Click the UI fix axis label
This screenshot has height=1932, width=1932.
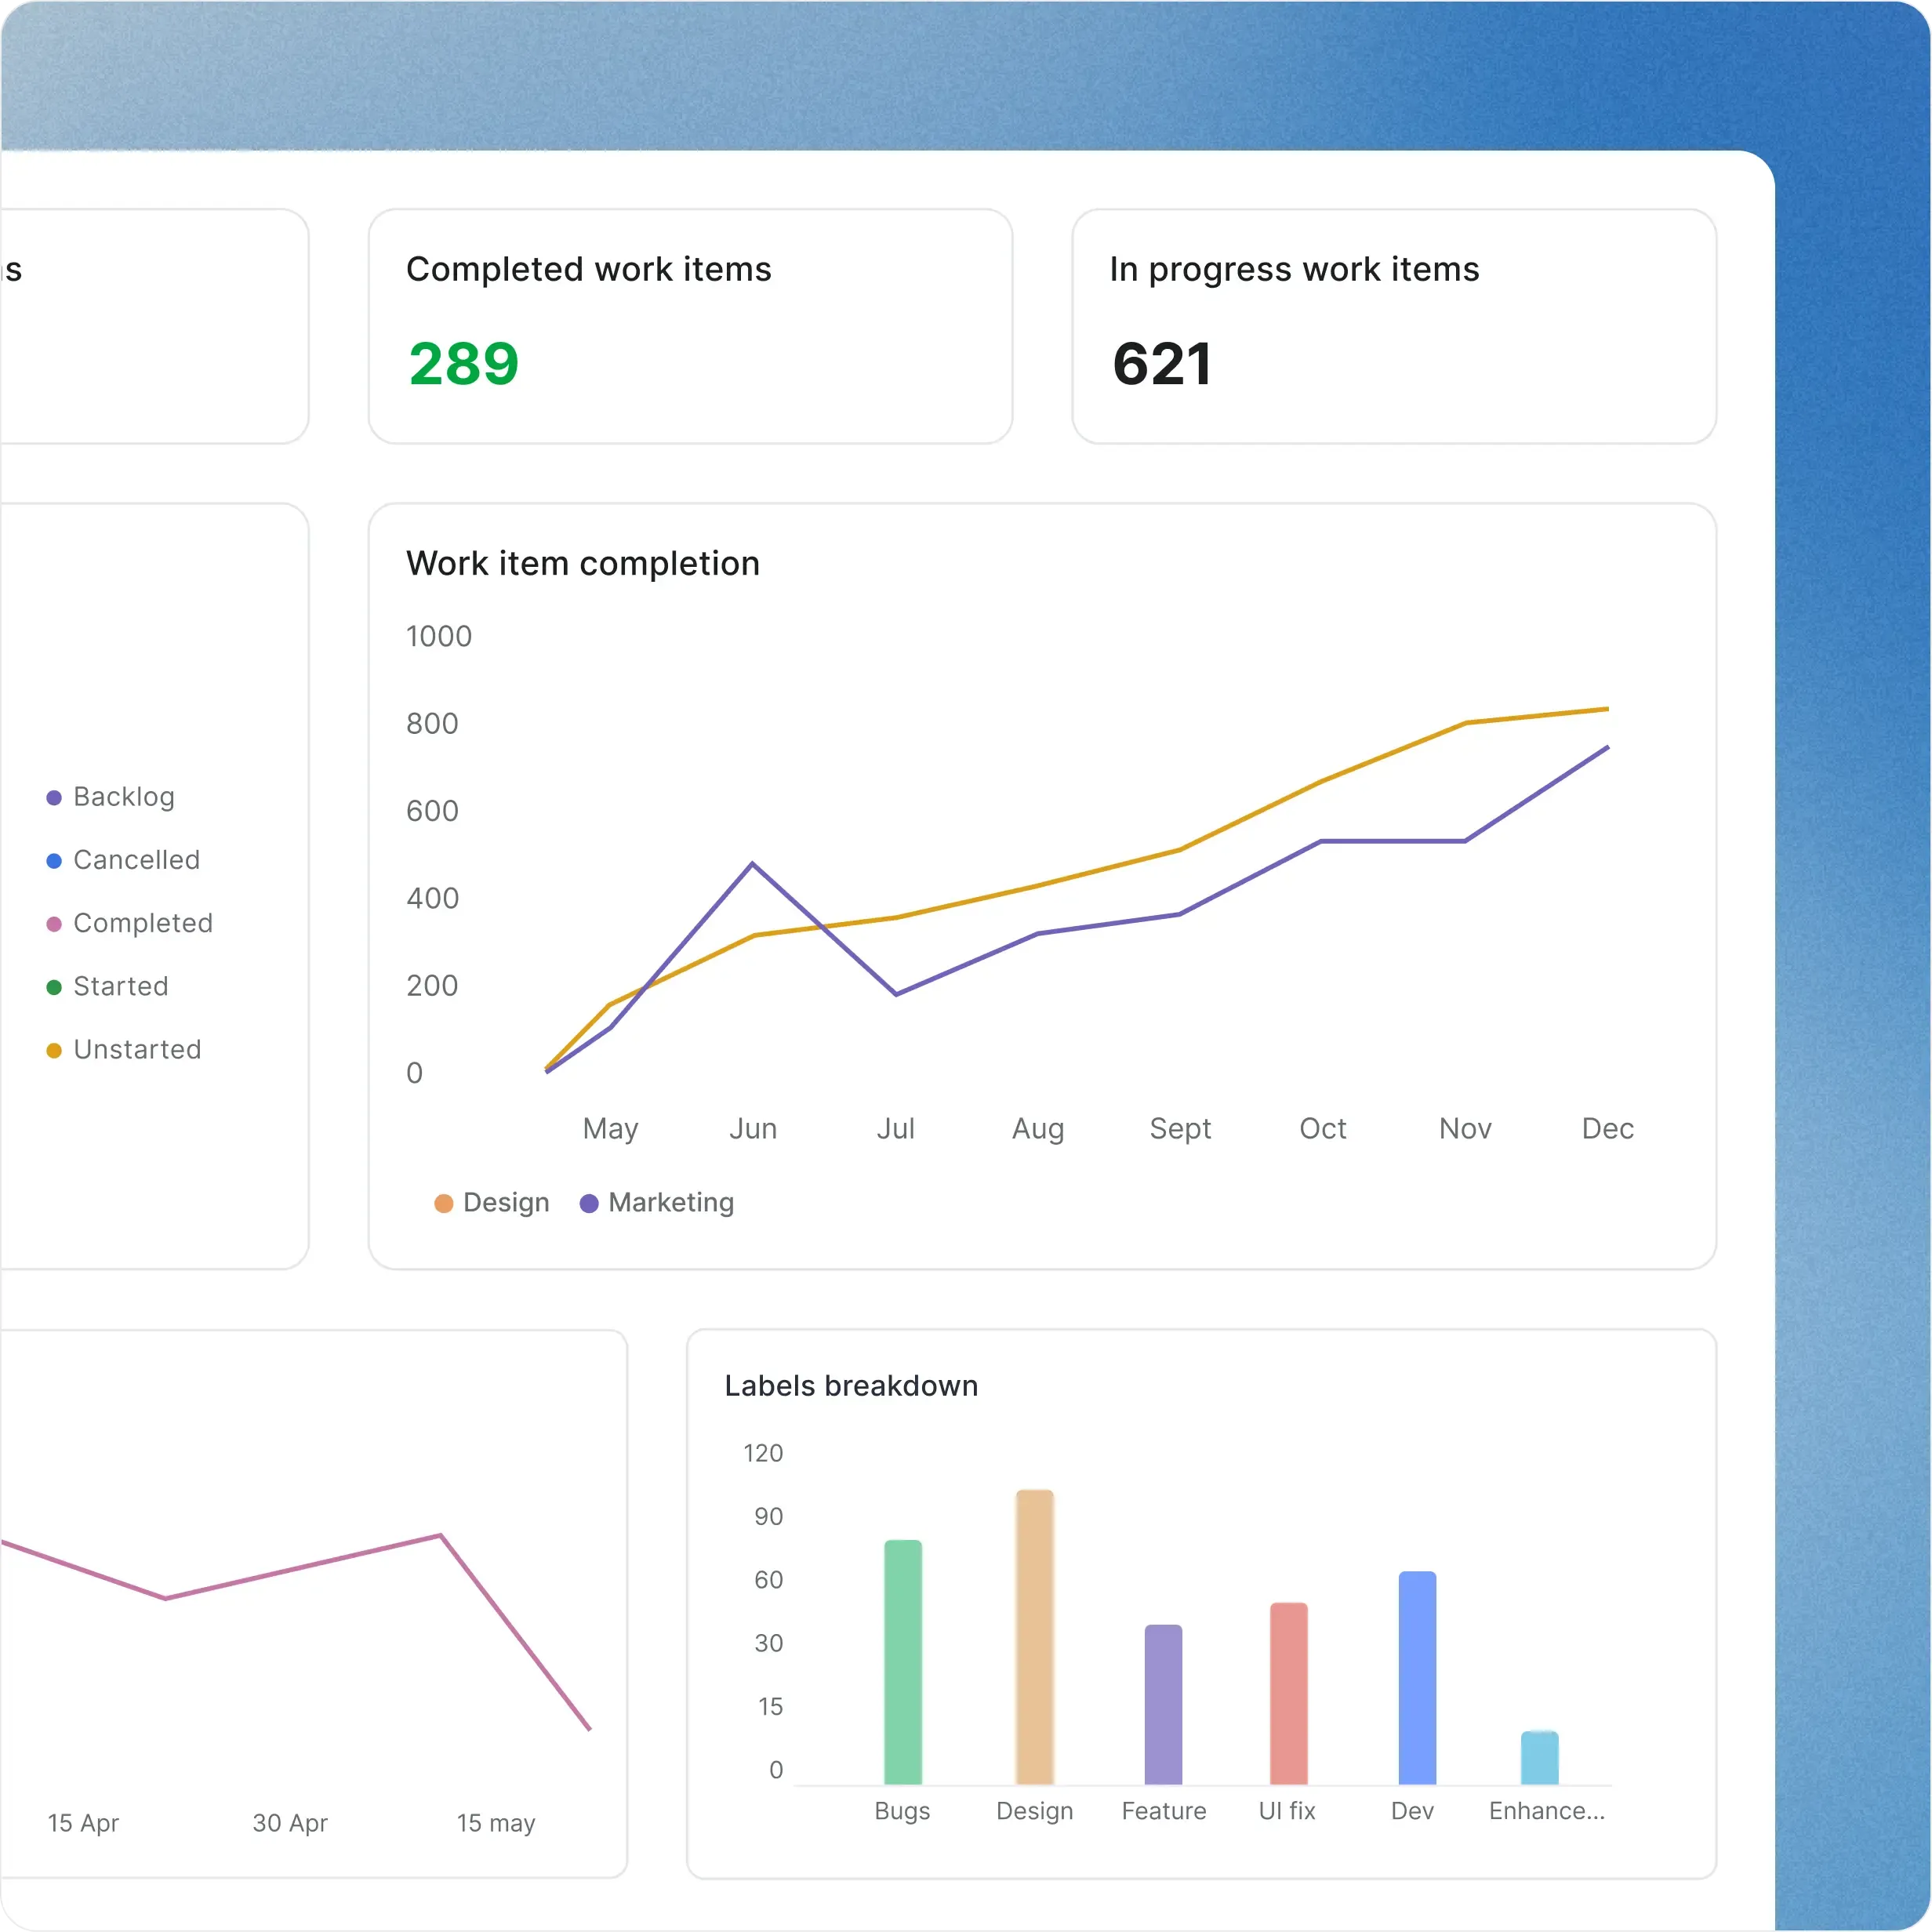1287,1811
